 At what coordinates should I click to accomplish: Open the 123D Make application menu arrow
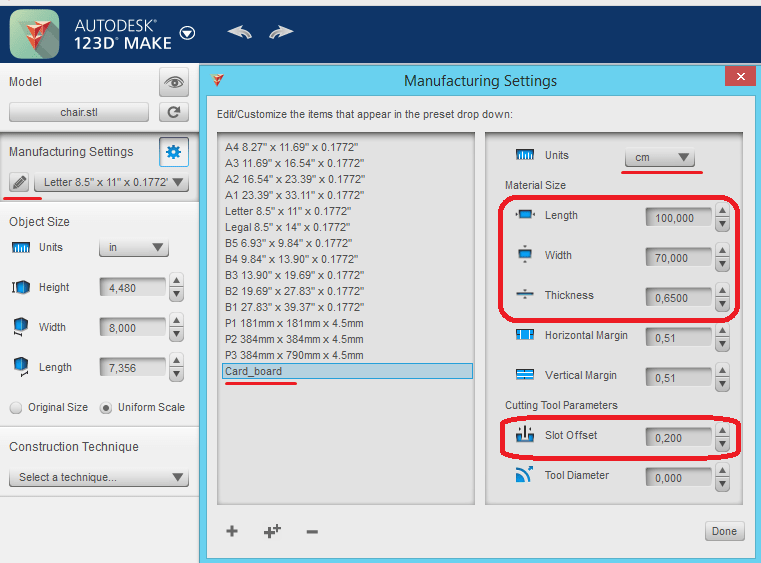[187, 33]
